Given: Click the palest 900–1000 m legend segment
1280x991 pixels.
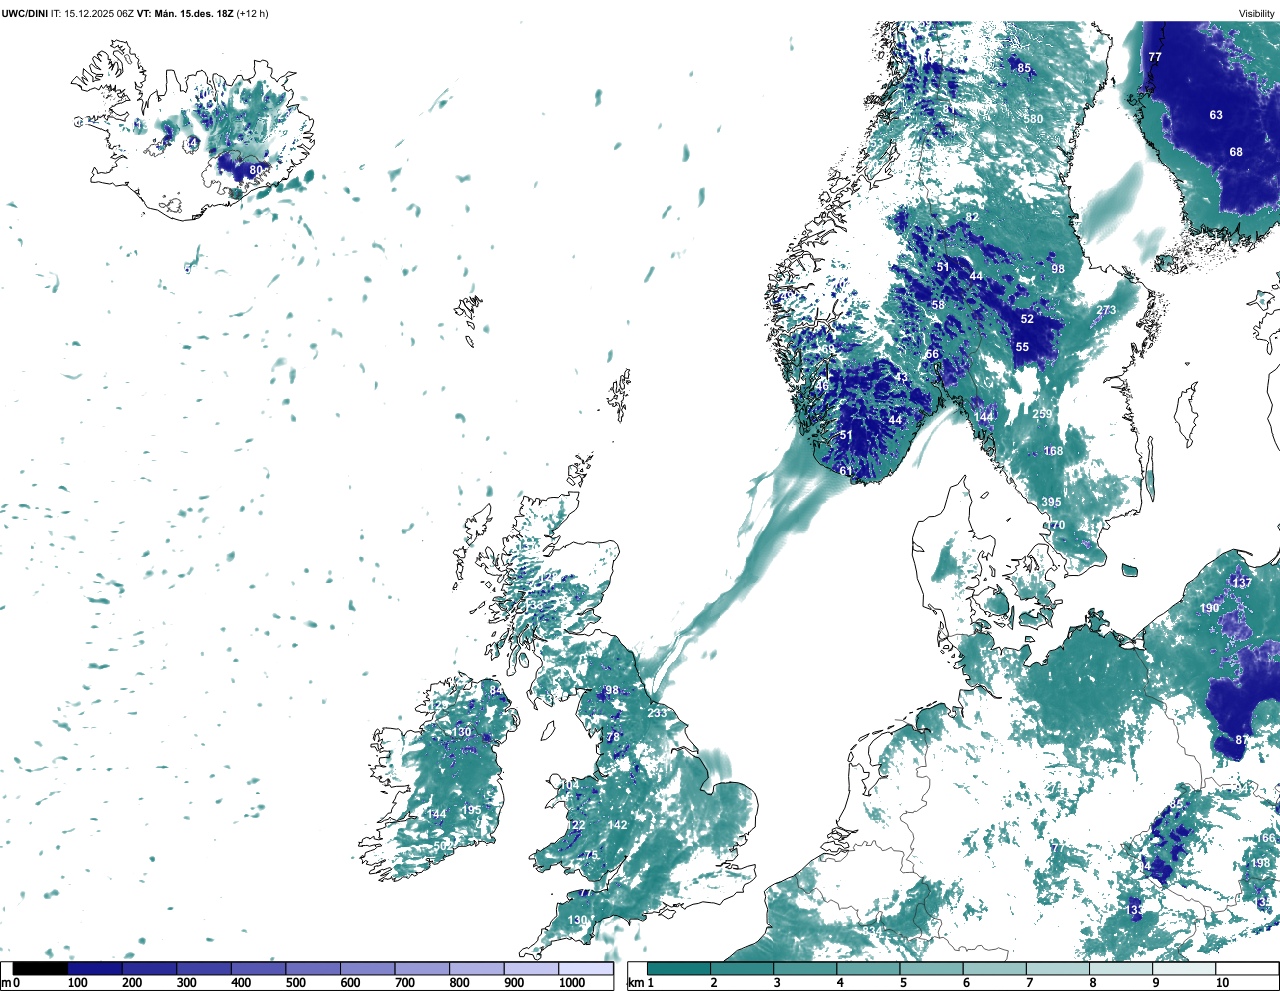Looking at the screenshot, I should (530, 968).
